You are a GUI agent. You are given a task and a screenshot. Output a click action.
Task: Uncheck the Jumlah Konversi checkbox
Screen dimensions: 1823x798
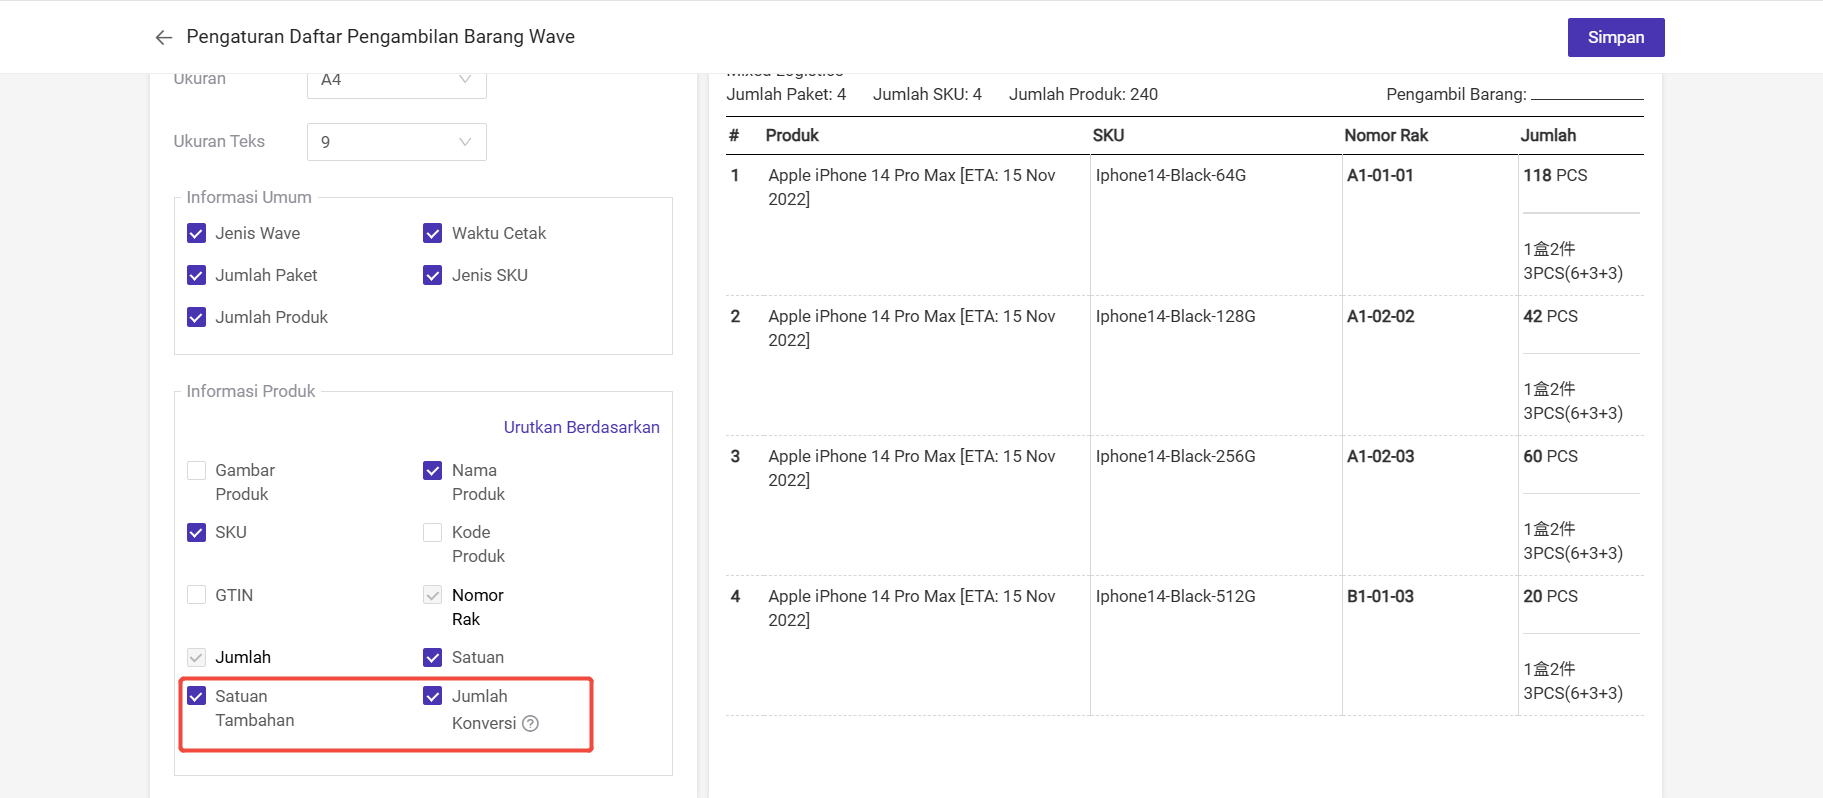pyautogui.click(x=433, y=696)
